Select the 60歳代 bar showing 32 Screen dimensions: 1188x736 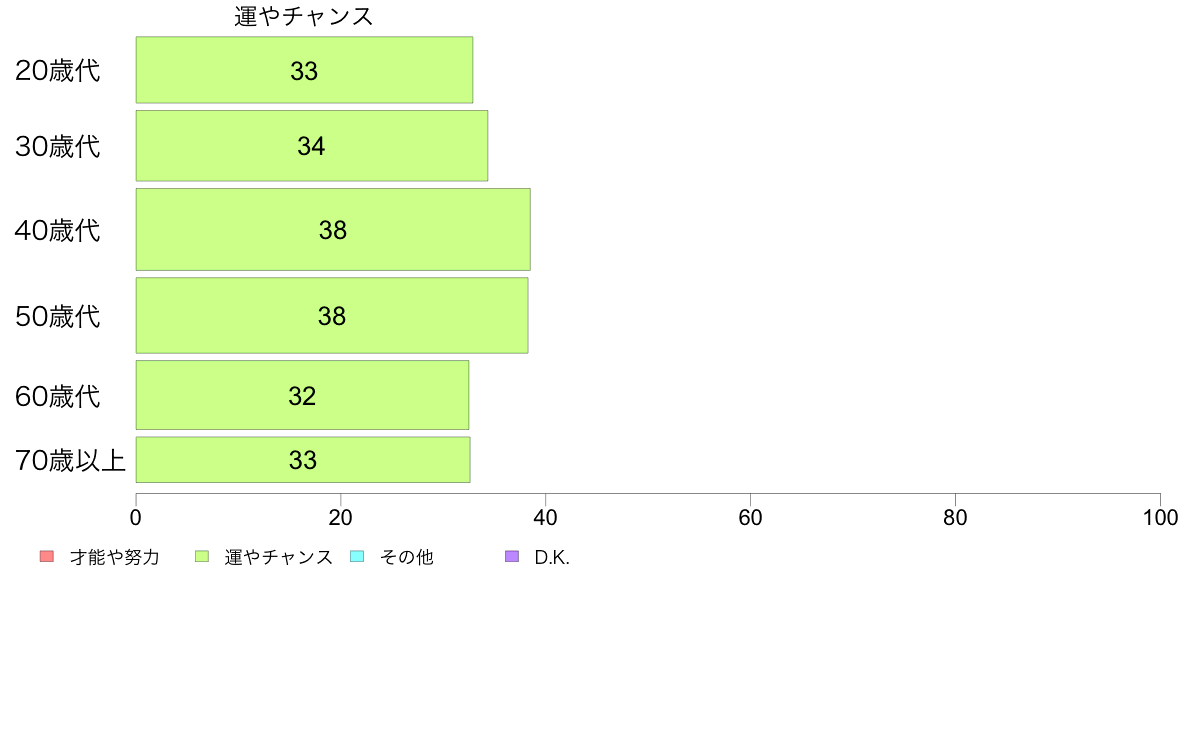coord(302,395)
